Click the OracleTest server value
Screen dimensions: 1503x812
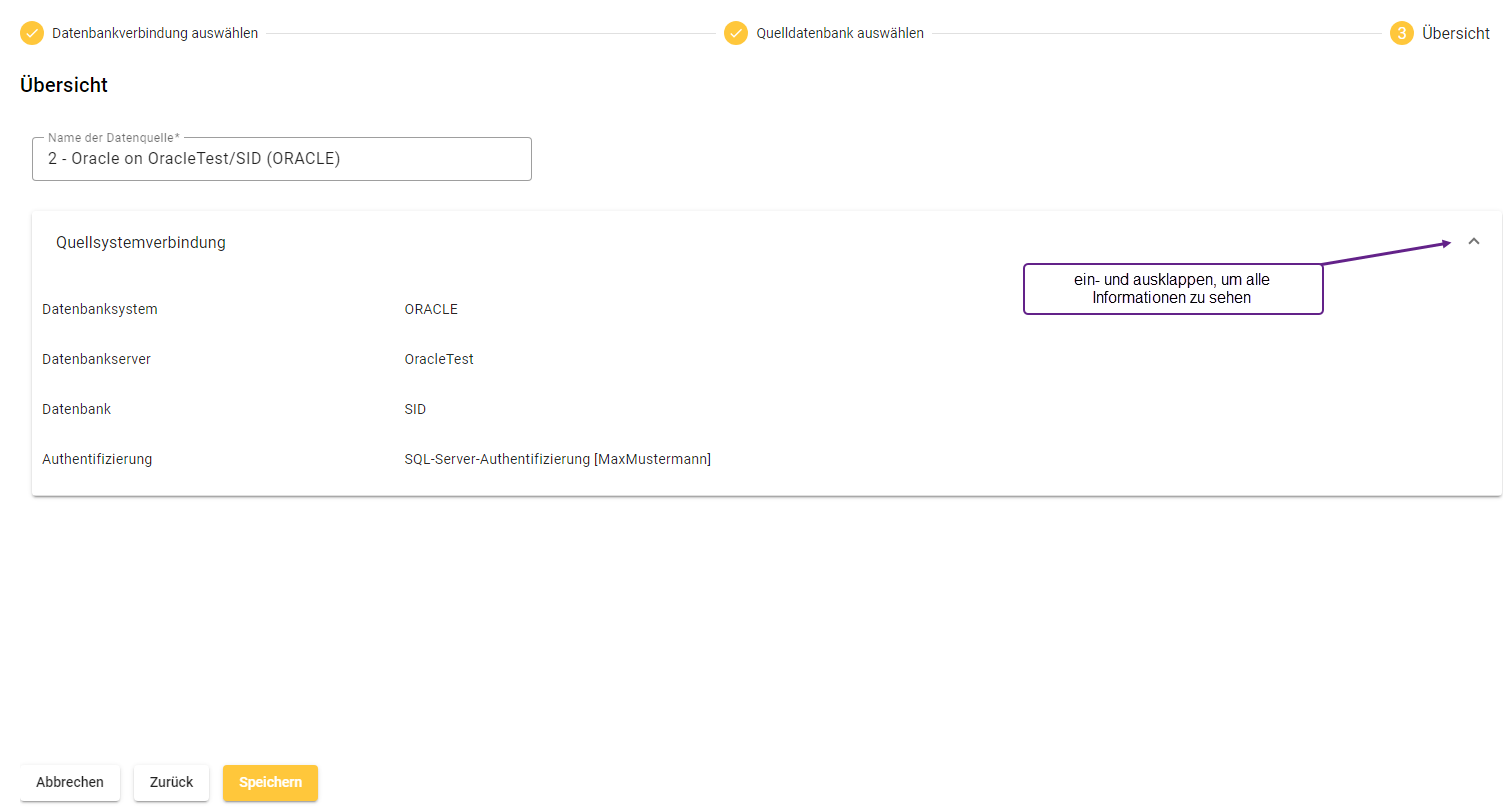click(x=439, y=359)
